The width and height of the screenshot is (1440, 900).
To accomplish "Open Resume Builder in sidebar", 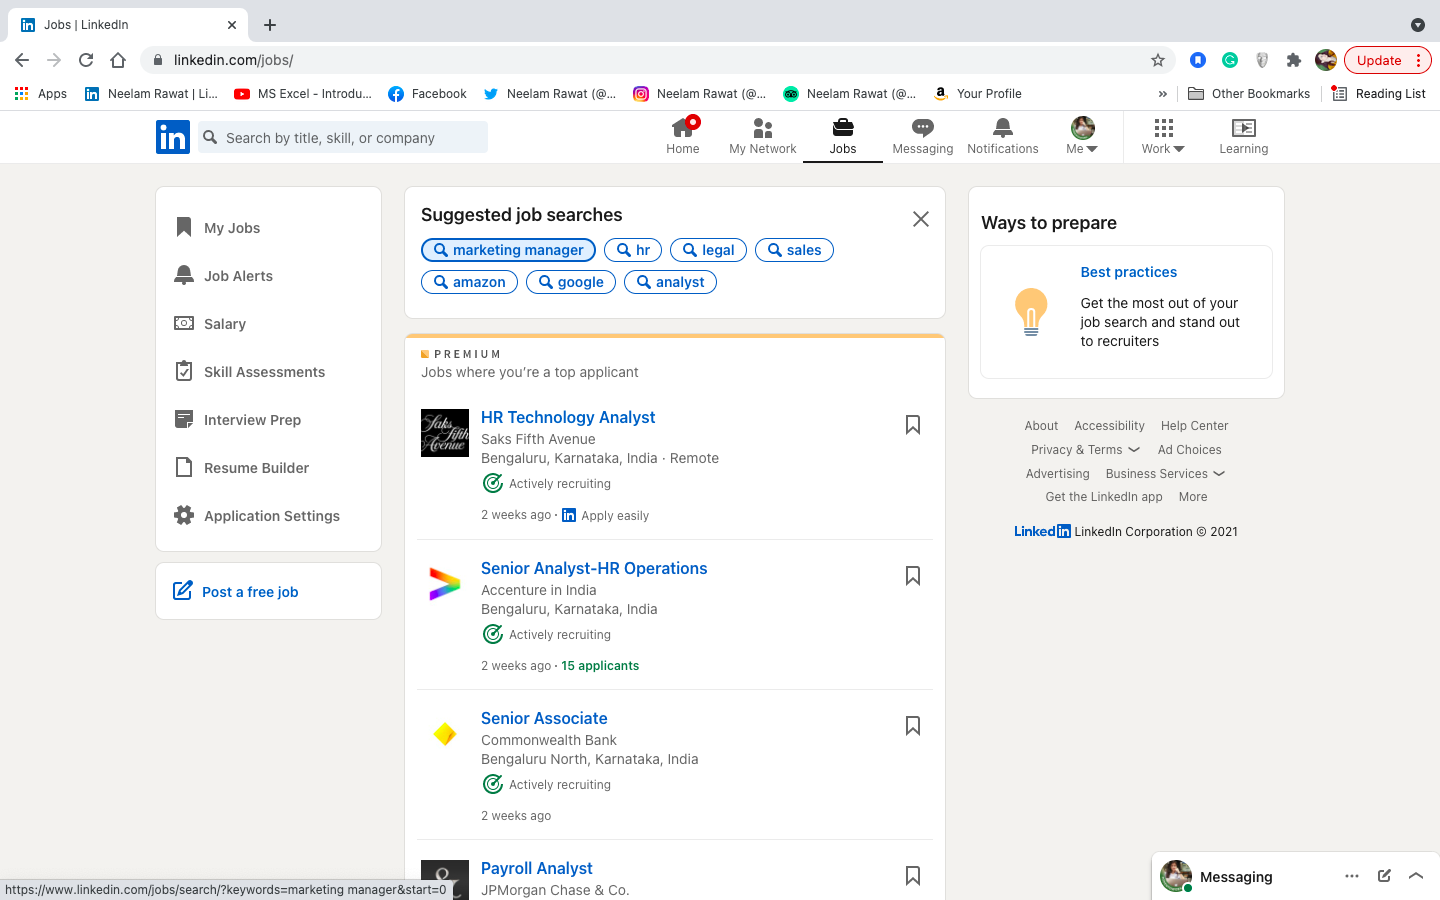I will point(242,468).
